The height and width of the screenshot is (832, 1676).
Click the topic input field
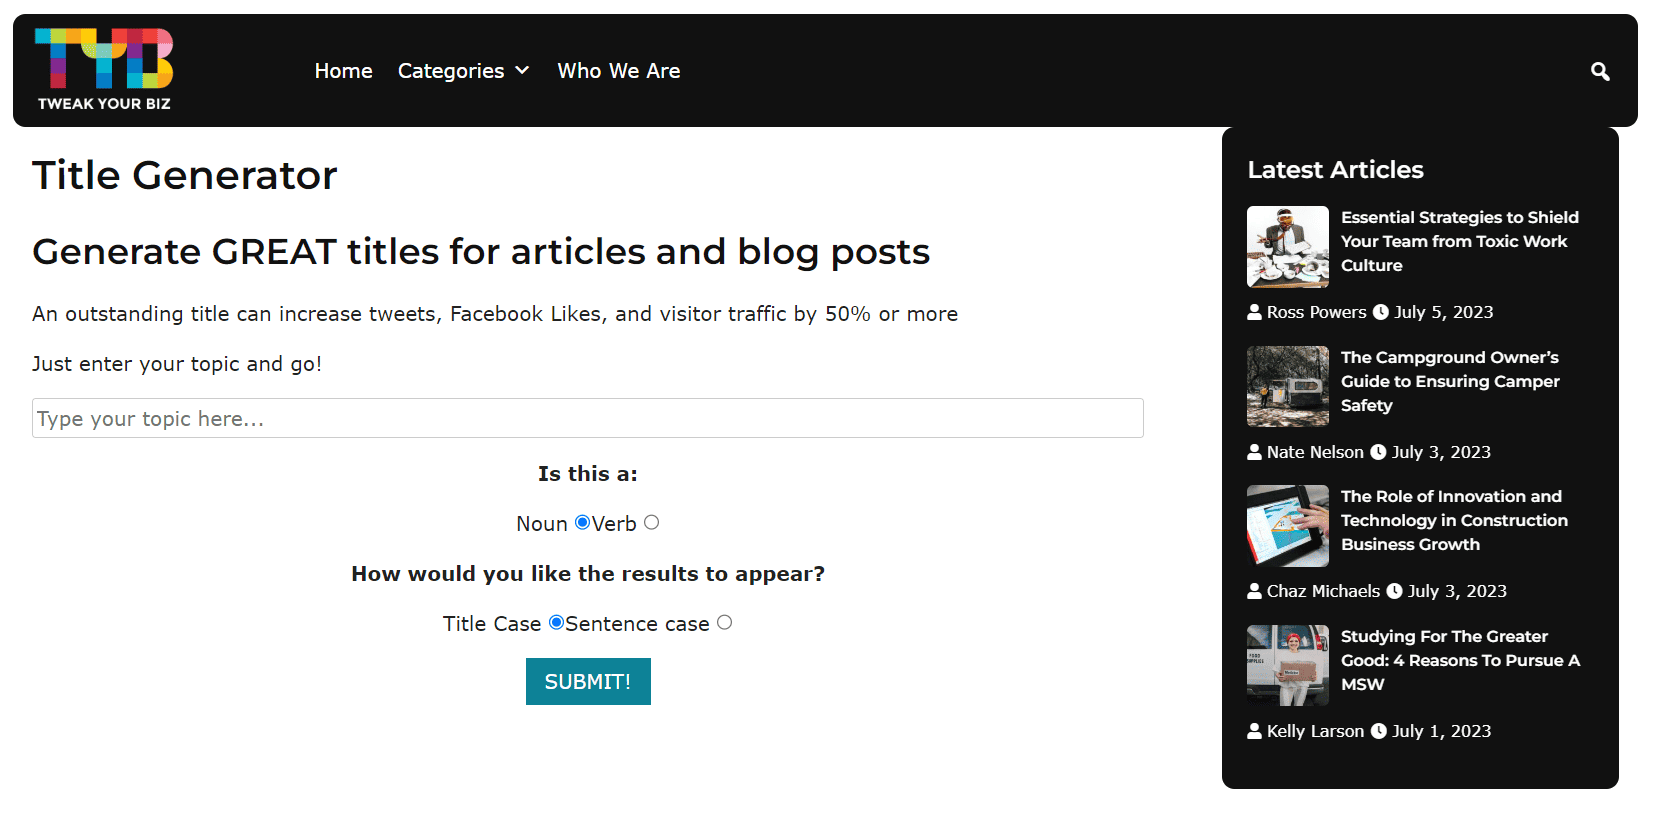pyautogui.click(x=588, y=418)
